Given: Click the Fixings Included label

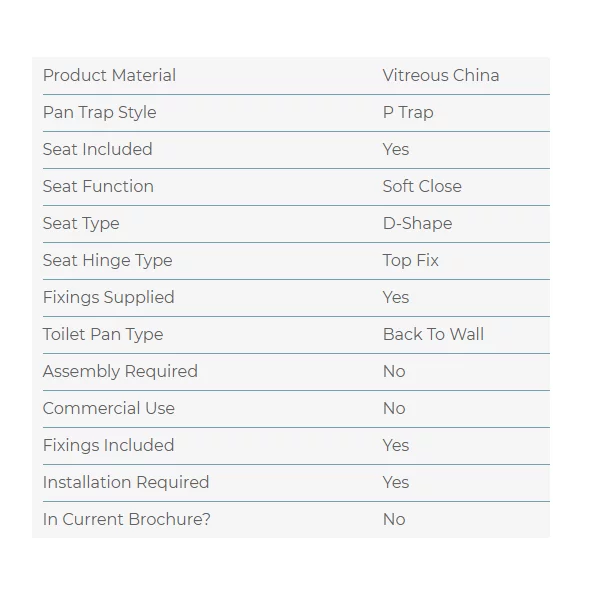Looking at the screenshot, I should click(x=108, y=446).
